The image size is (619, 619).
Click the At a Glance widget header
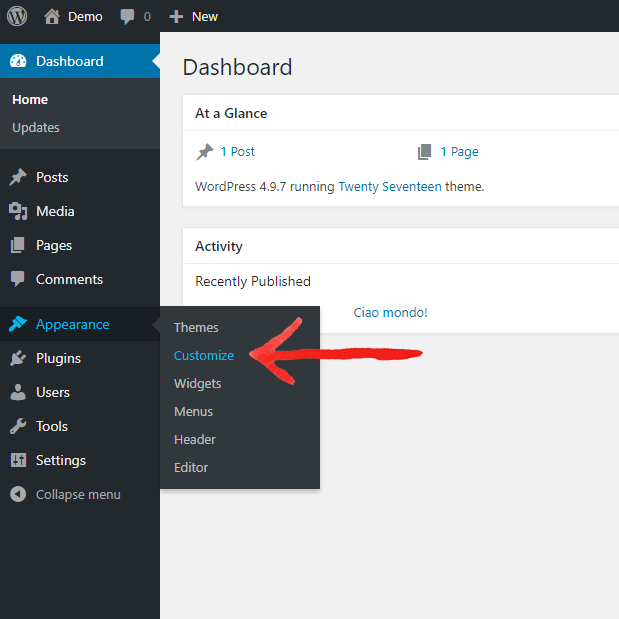(401, 113)
